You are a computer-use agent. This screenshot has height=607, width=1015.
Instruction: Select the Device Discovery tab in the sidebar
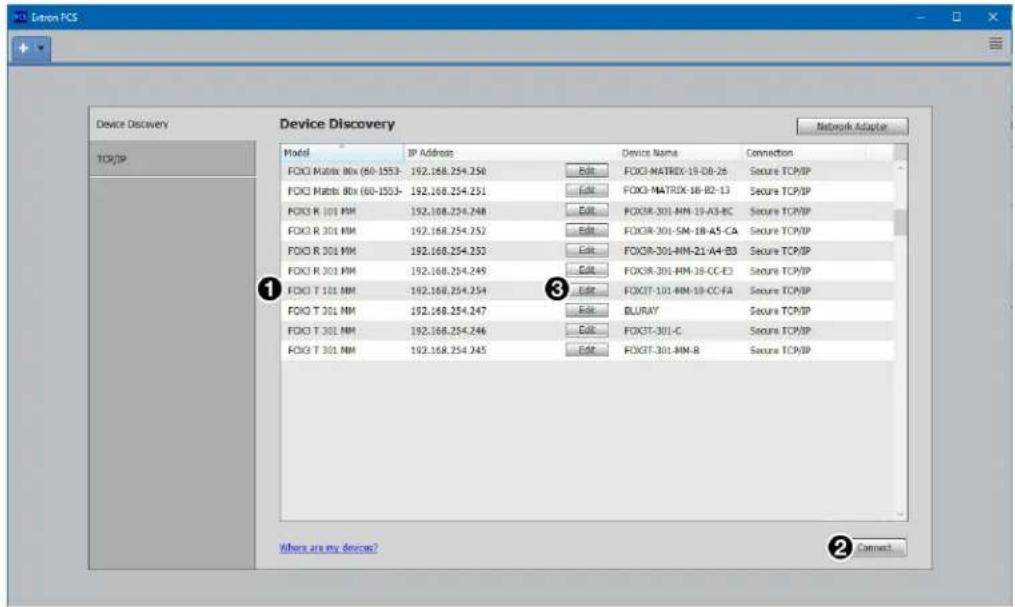pyautogui.click(x=172, y=124)
